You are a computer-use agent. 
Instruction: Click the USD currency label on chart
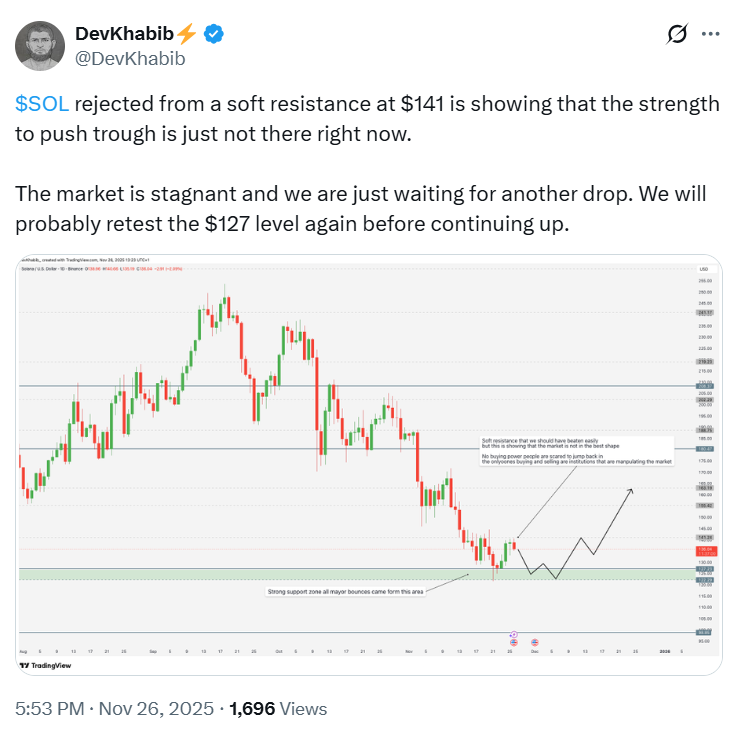(705, 270)
